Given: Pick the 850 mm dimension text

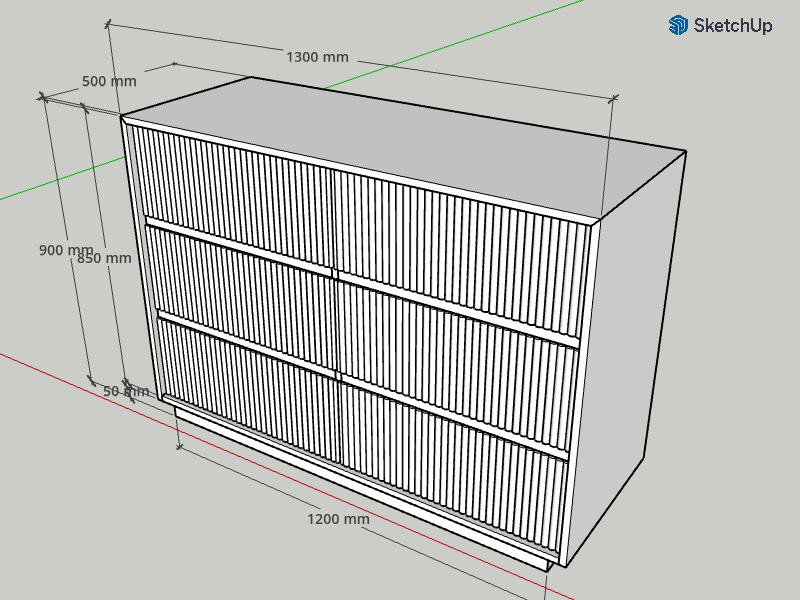Looking at the screenshot, I should 104,257.
